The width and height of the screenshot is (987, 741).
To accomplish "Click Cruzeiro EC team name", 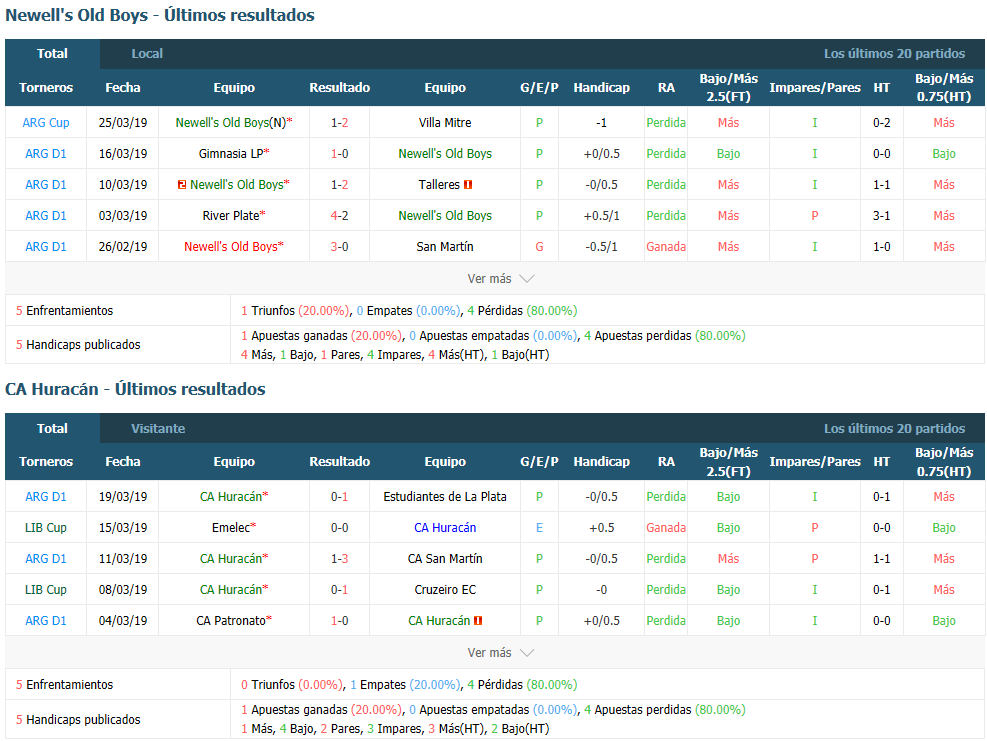I will 445,590.
